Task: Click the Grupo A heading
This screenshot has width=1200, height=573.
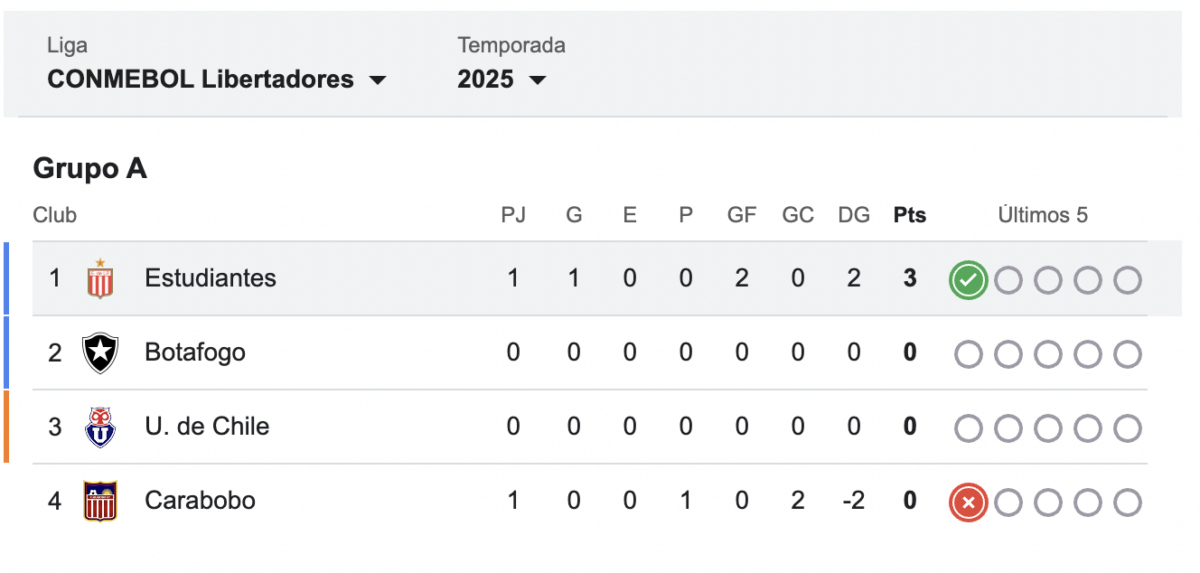Action: pyautogui.click(x=90, y=168)
